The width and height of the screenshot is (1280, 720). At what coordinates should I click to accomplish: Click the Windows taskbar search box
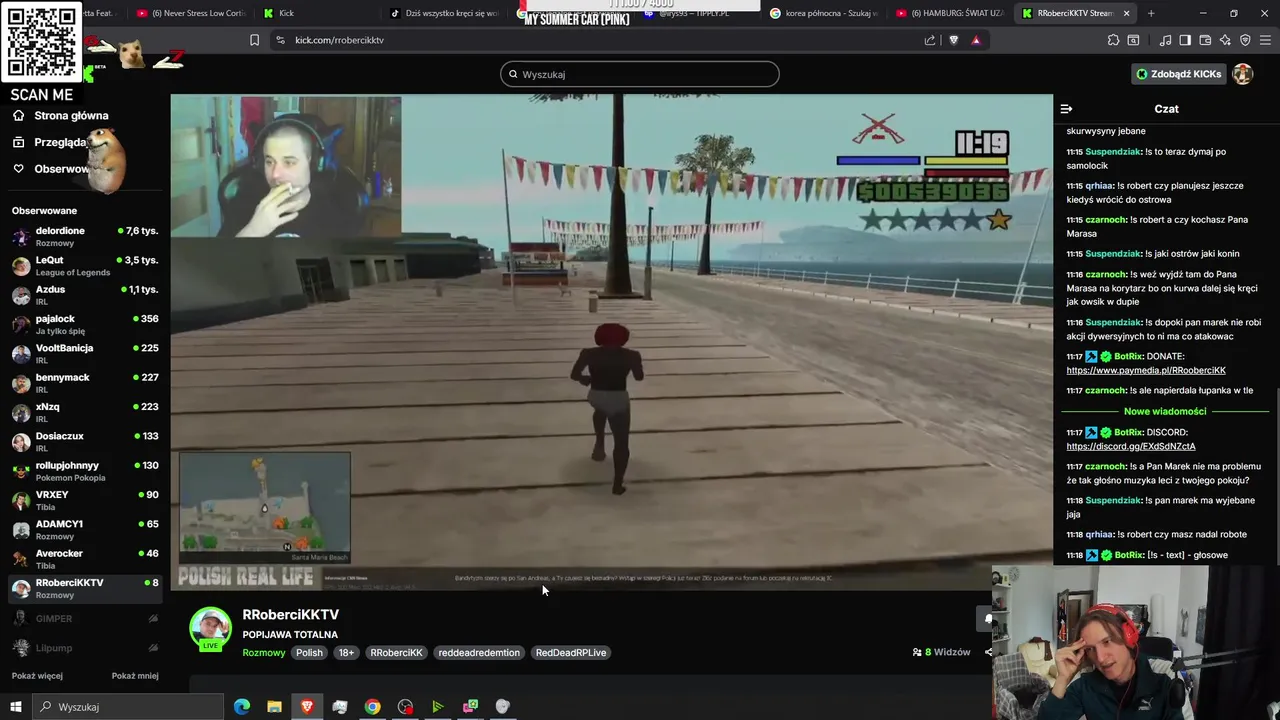click(127, 707)
